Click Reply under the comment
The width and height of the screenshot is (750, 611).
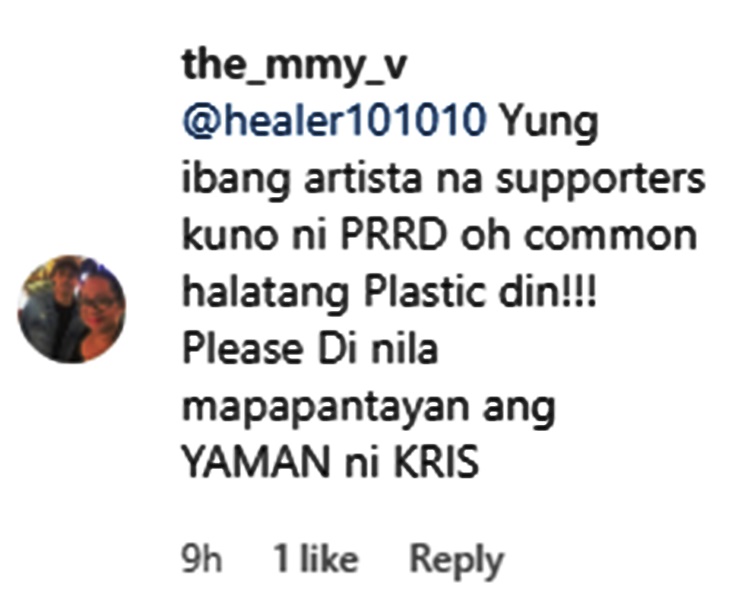pyautogui.click(x=457, y=560)
